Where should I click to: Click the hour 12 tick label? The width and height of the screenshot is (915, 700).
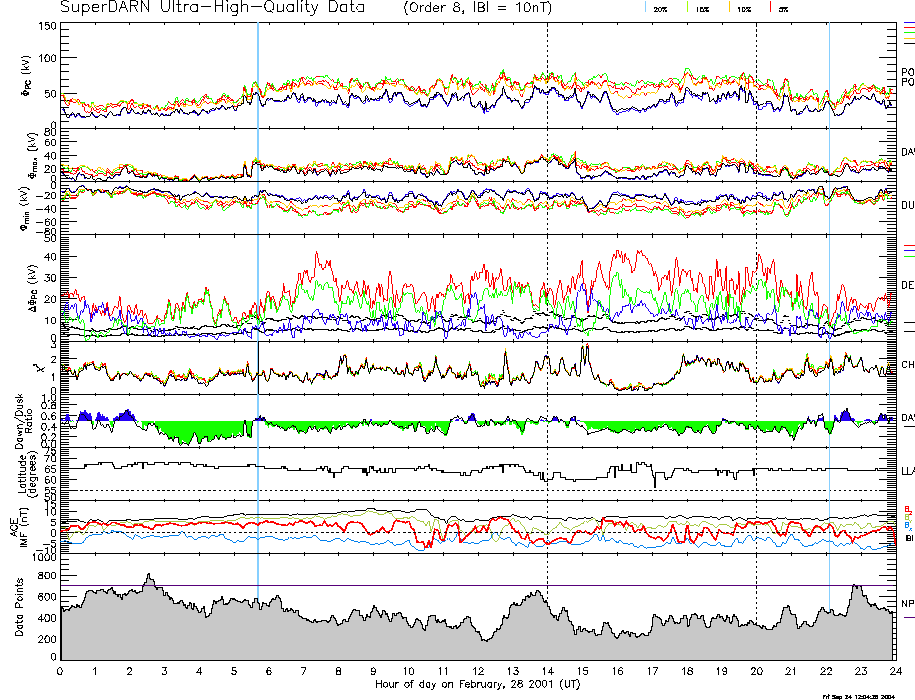click(x=477, y=671)
